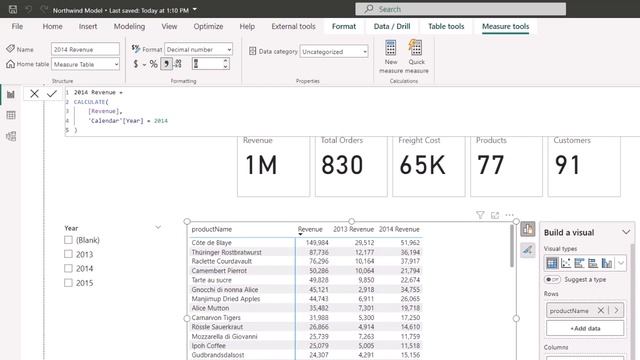Click the decimal places stepper field

211,63
